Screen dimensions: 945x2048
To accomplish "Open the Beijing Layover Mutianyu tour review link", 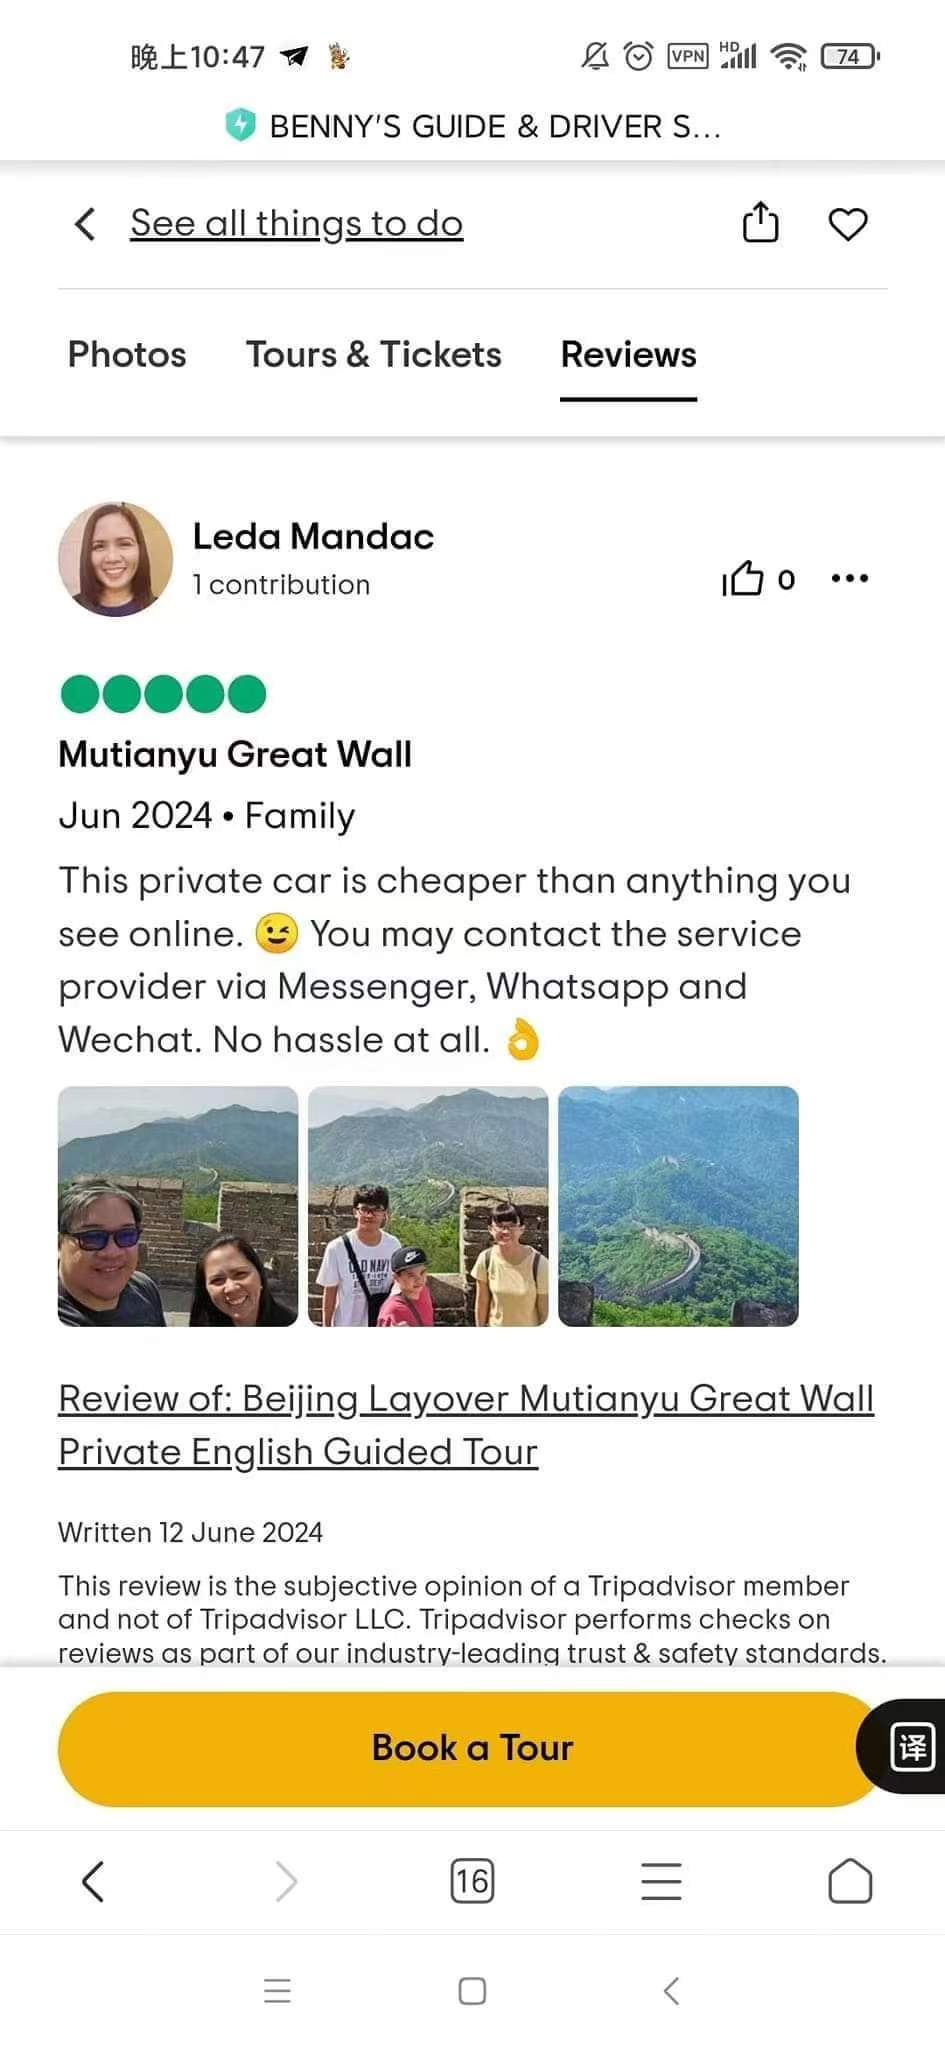I will (466, 1425).
